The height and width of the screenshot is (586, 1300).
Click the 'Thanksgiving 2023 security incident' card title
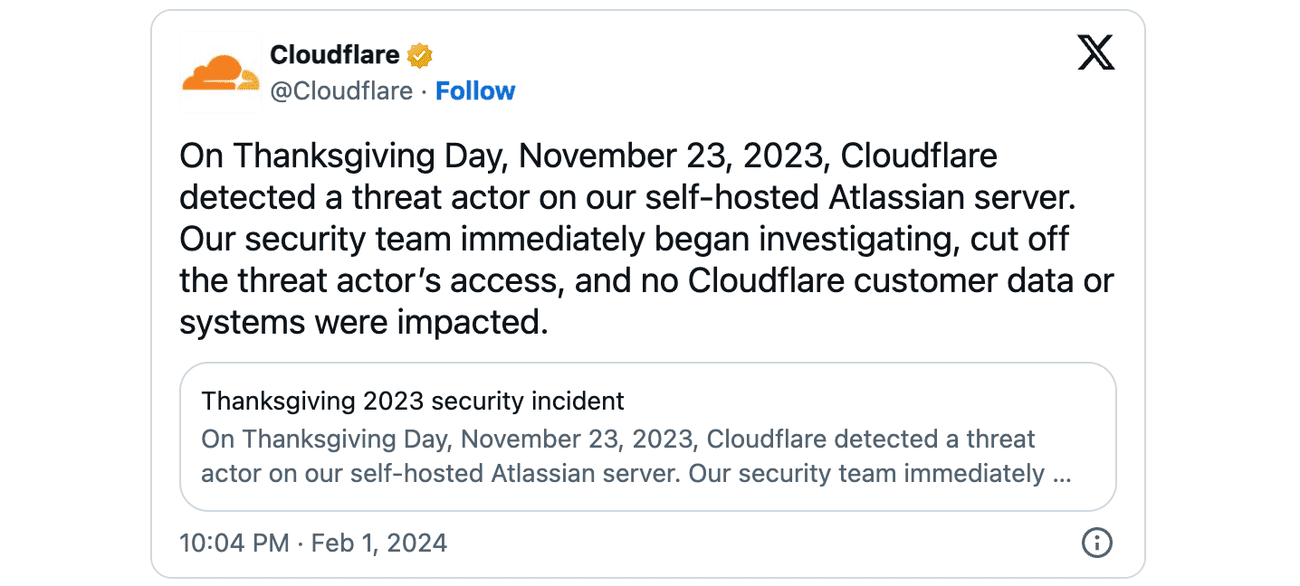click(x=412, y=400)
